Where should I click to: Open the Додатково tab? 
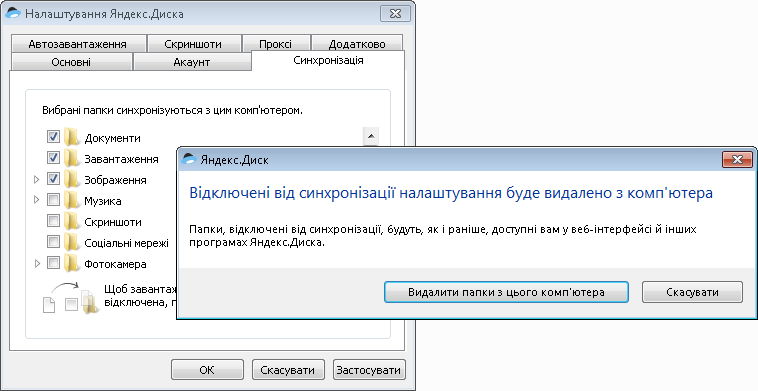click(357, 44)
